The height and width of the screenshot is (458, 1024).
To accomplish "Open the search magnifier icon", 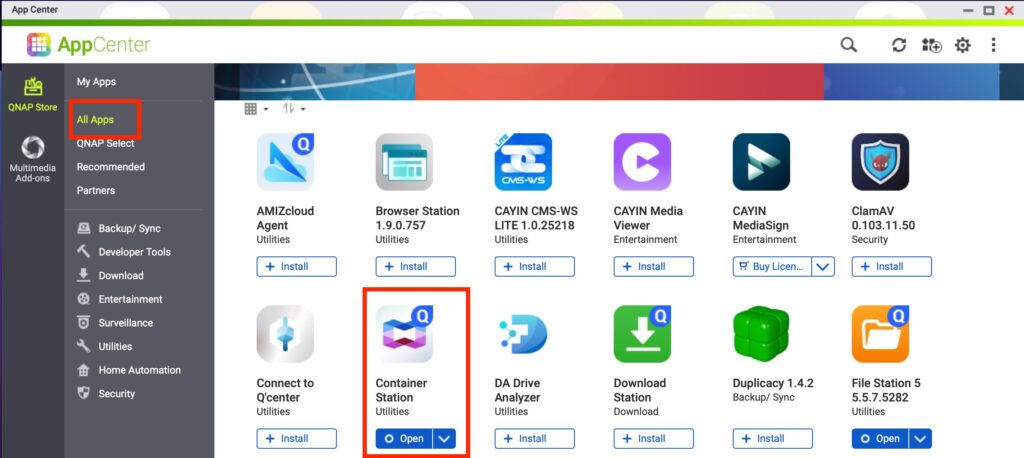I will coord(848,44).
